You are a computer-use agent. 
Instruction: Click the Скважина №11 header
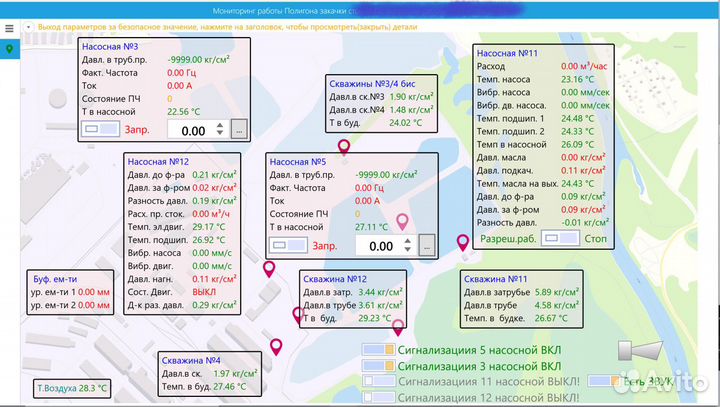(x=495, y=279)
